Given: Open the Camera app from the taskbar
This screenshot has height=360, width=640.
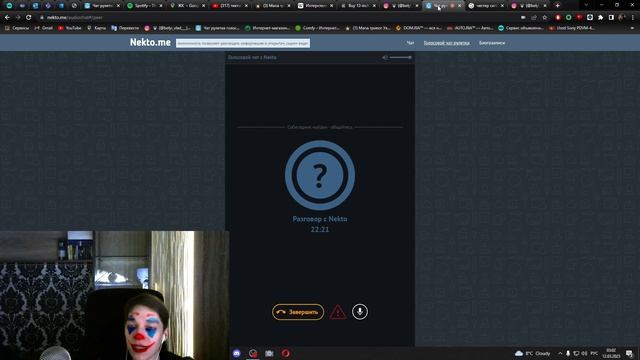Looking at the screenshot, I should click(269, 353).
